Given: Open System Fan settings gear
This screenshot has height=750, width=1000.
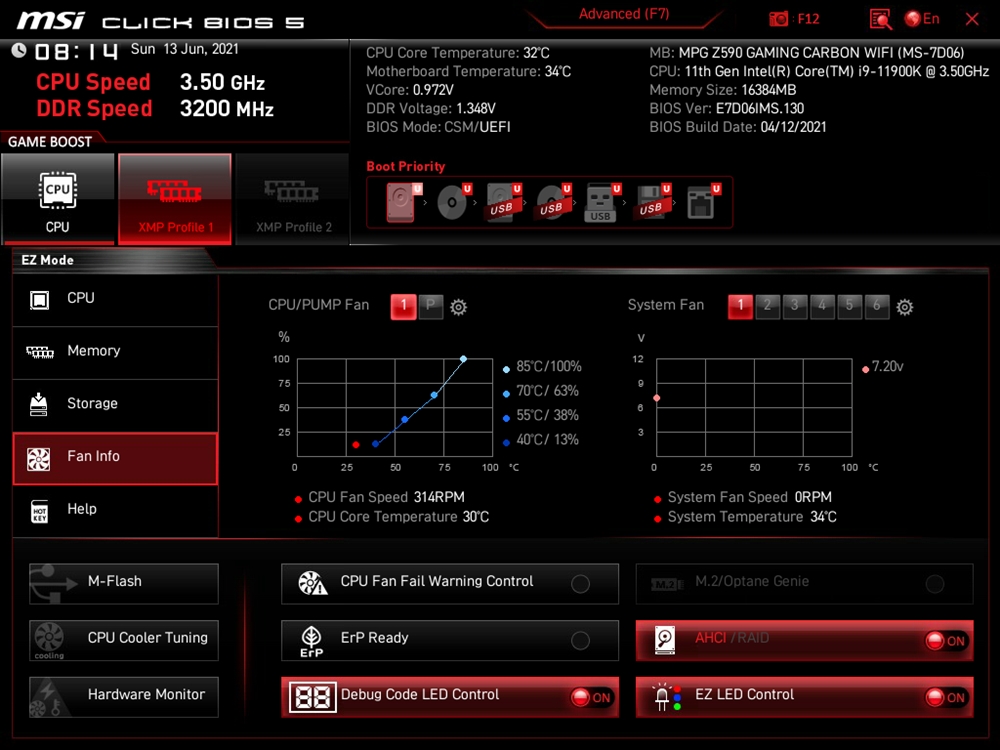Looking at the screenshot, I should pyautogui.click(x=904, y=307).
